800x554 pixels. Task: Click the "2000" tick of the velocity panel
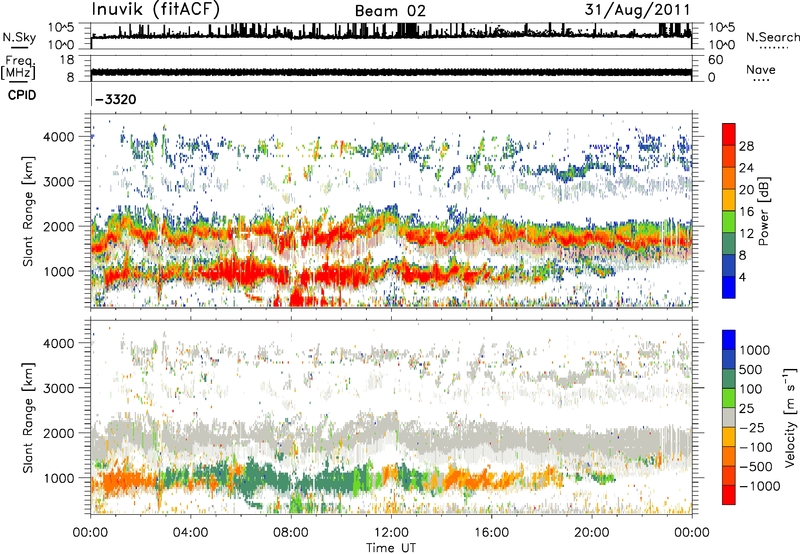click(x=59, y=433)
